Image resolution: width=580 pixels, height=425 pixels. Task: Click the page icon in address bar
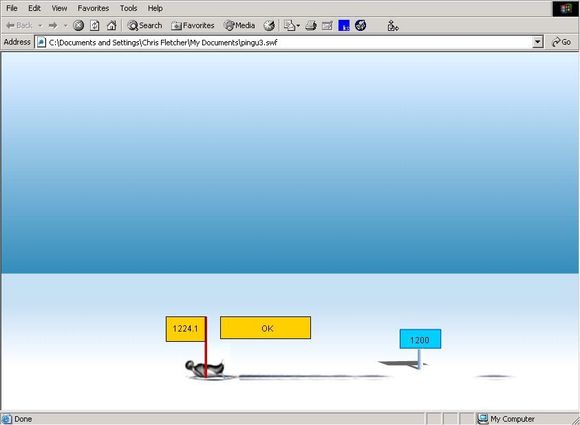pyautogui.click(x=41, y=42)
